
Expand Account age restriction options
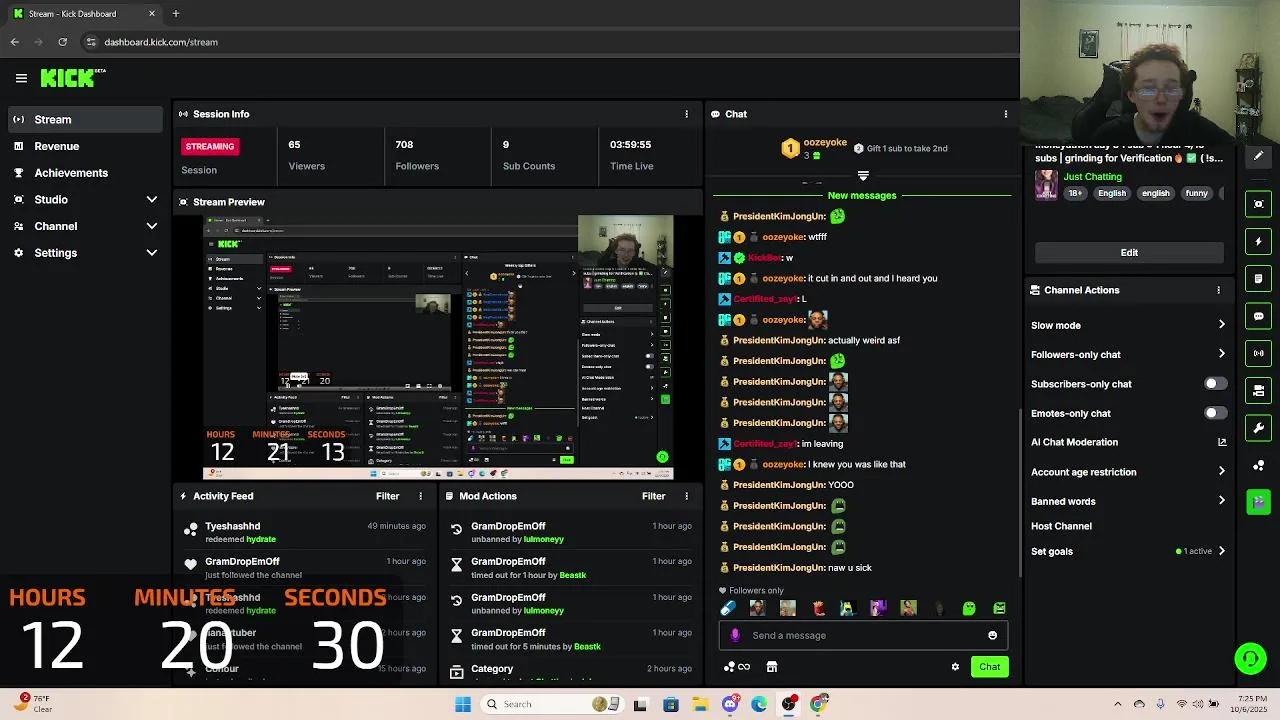pyautogui.click(x=1221, y=472)
